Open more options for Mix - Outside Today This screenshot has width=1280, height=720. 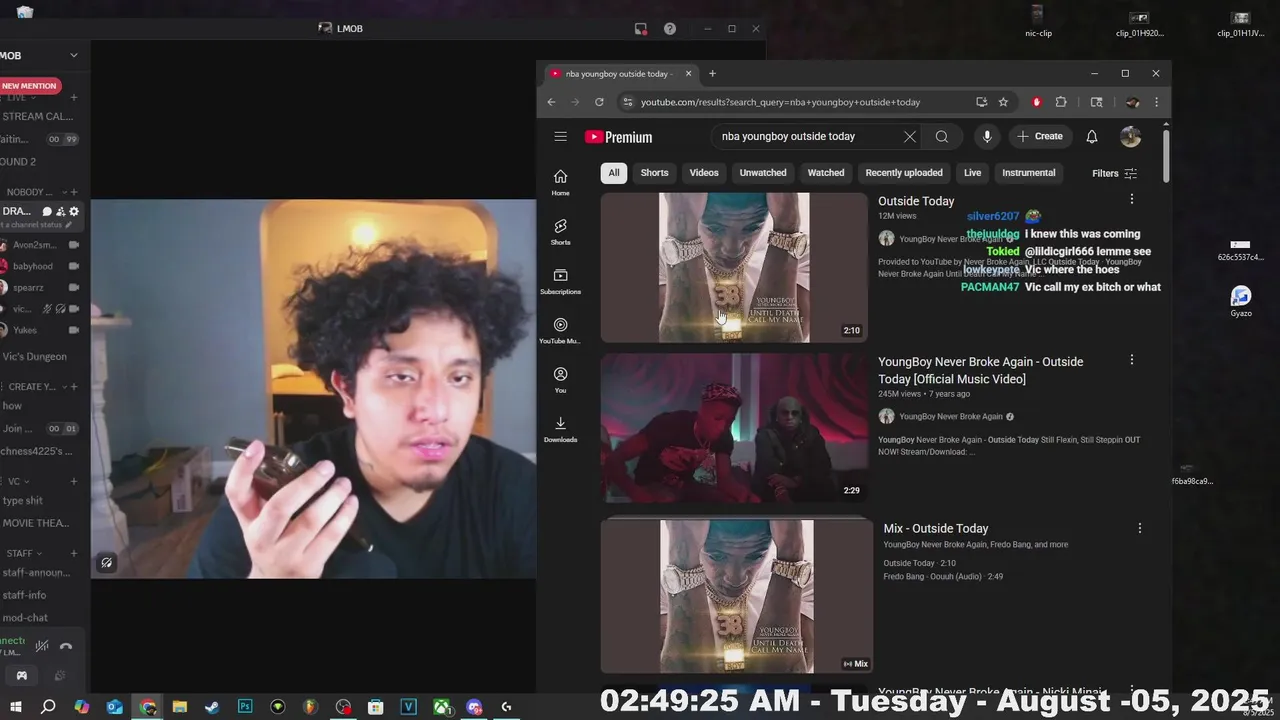tap(1139, 528)
